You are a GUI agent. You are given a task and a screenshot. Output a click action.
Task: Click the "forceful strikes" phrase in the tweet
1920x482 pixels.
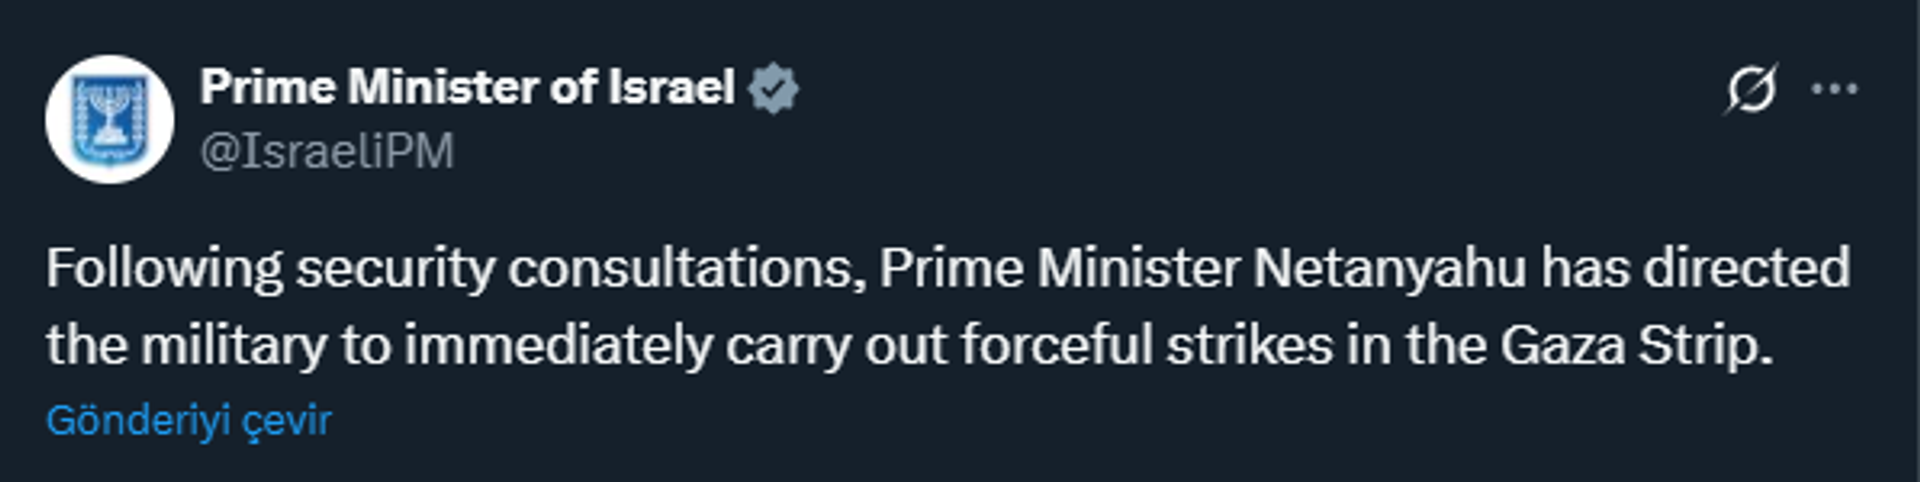coord(1147,346)
